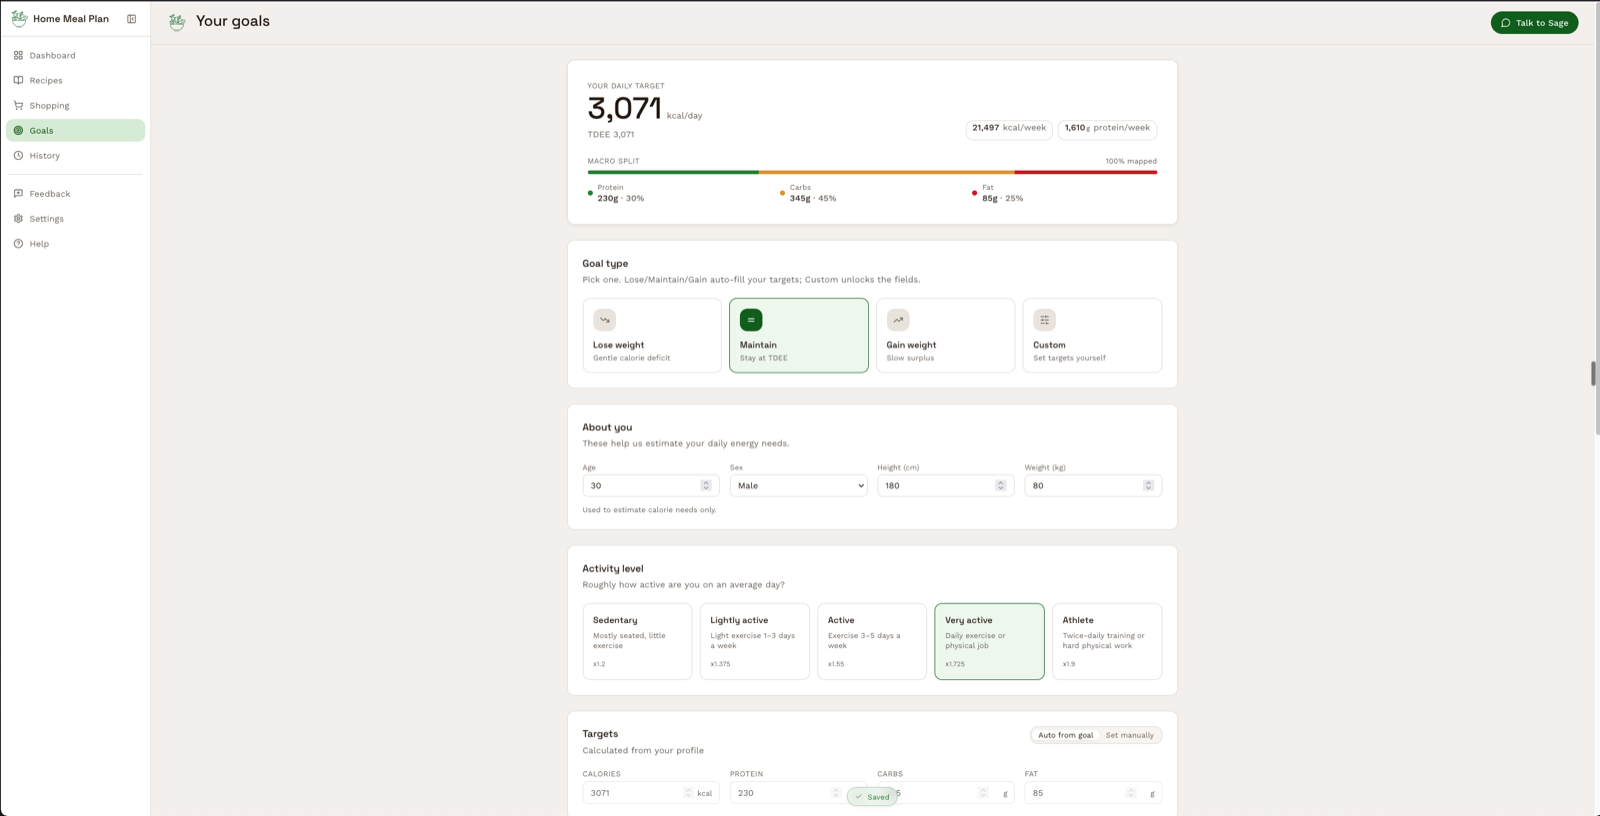
Task: Click the Age stepper arrows
Action: tap(706, 485)
